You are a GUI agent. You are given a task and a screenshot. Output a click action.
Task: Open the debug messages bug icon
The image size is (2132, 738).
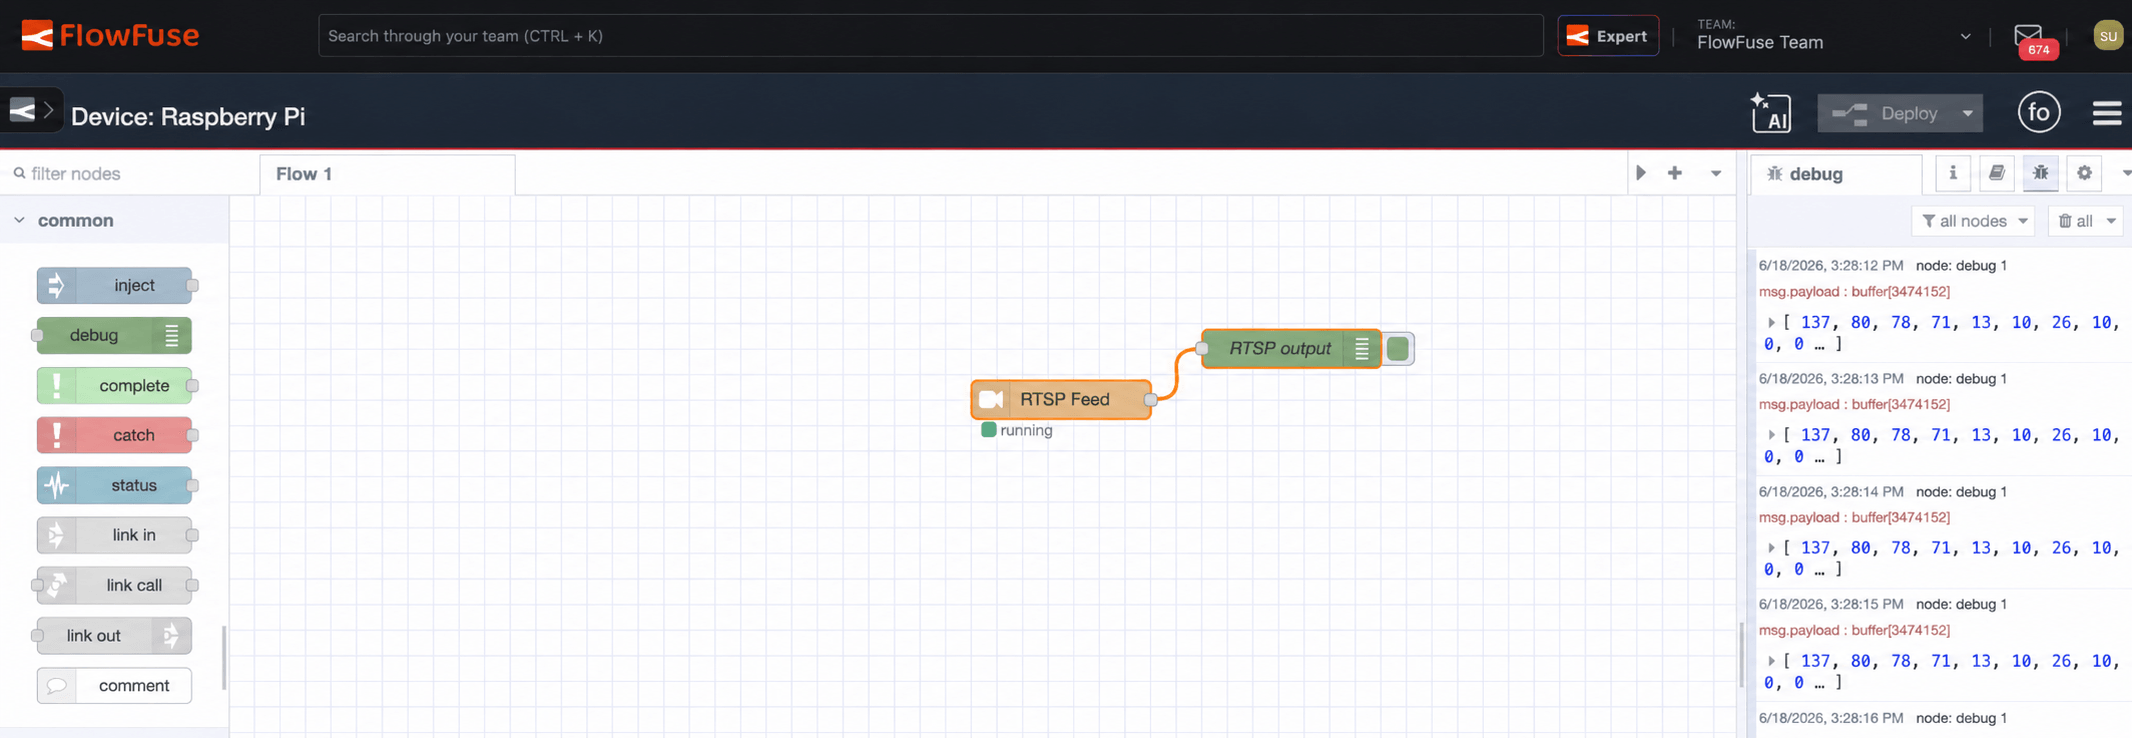pyautogui.click(x=2040, y=173)
